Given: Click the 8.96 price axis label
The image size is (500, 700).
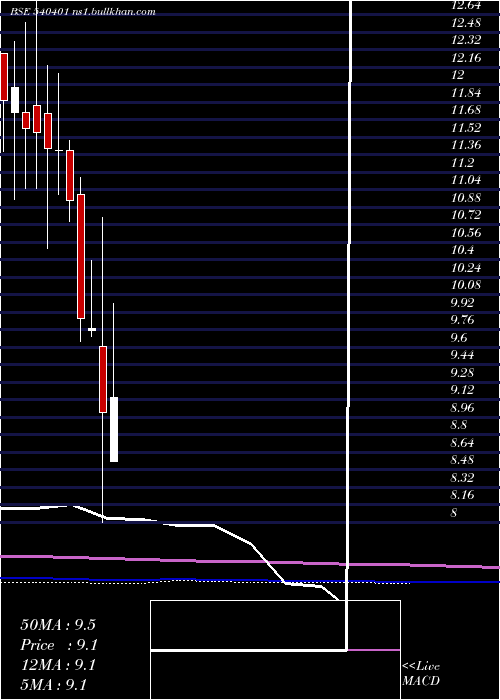Looking at the screenshot, I should [462, 408].
